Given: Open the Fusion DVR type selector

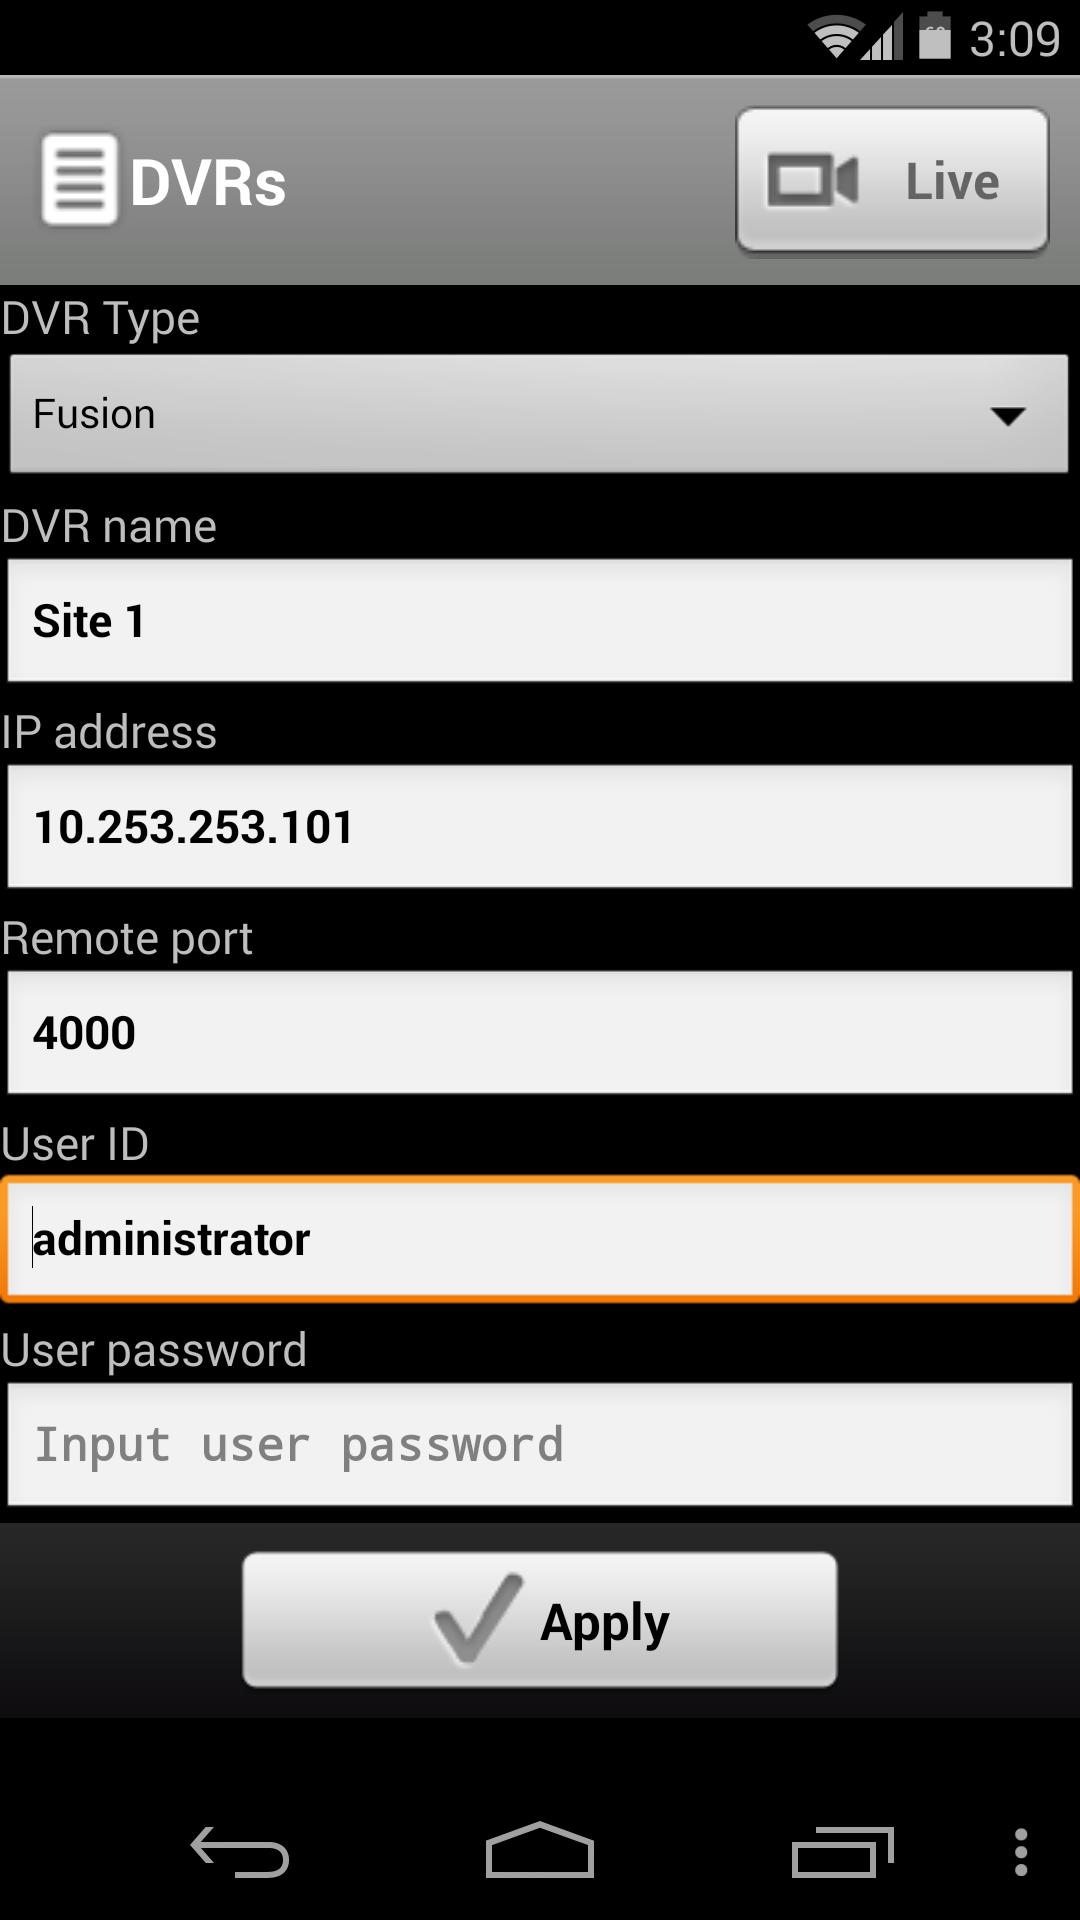Looking at the screenshot, I should pos(500,414).
